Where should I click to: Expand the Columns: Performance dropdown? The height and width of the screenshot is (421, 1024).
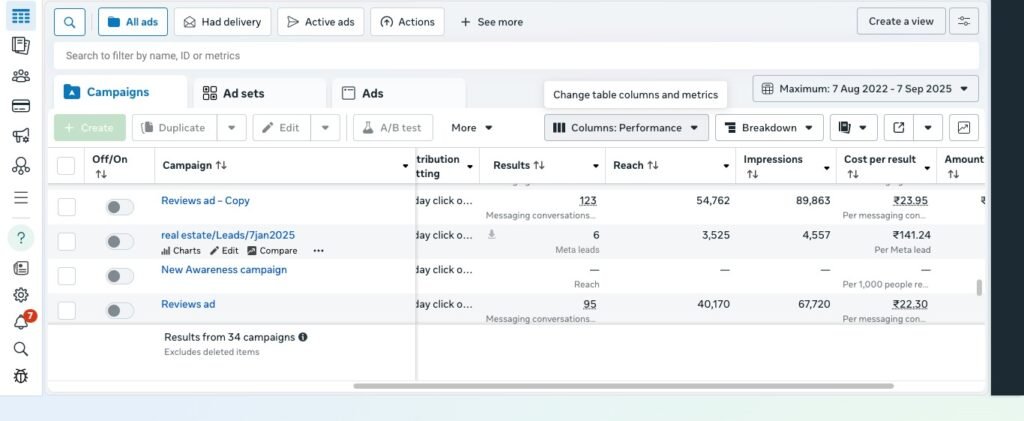(626, 128)
